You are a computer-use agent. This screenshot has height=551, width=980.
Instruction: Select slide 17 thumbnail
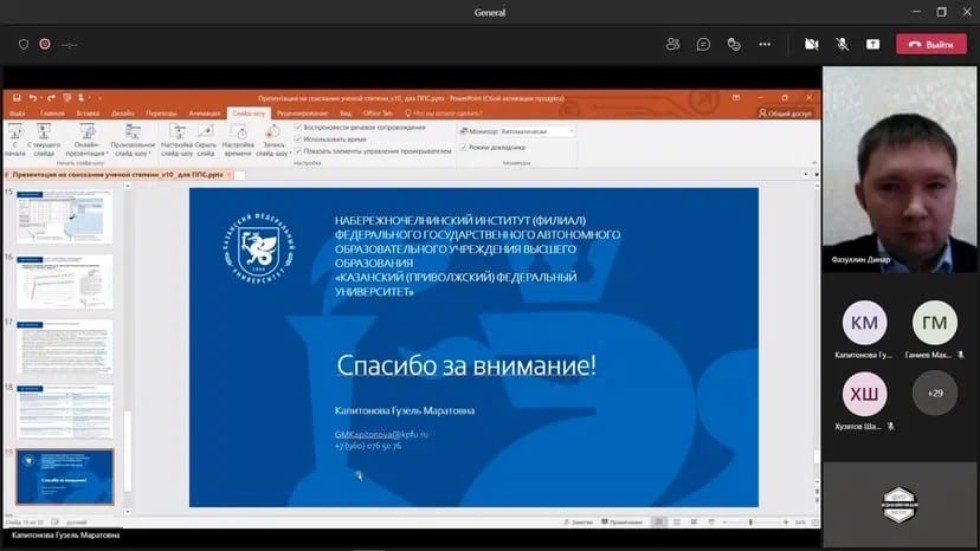click(64, 346)
